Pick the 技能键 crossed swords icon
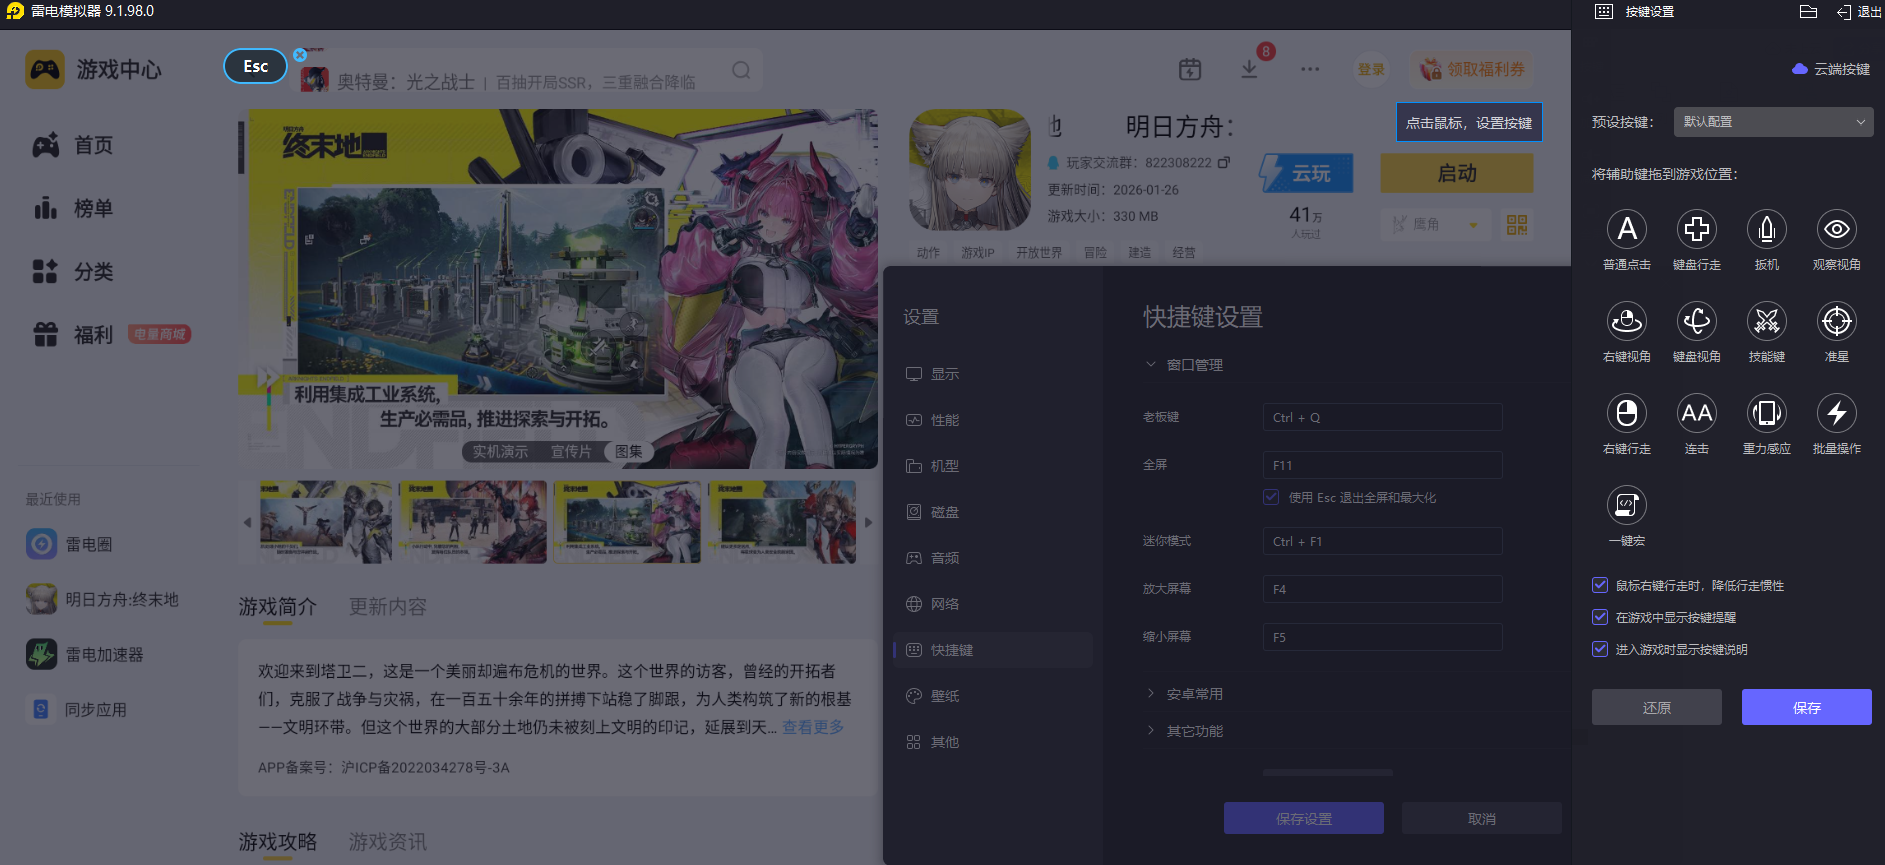The width and height of the screenshot is (1885, 865). (x=1767, y=321)
